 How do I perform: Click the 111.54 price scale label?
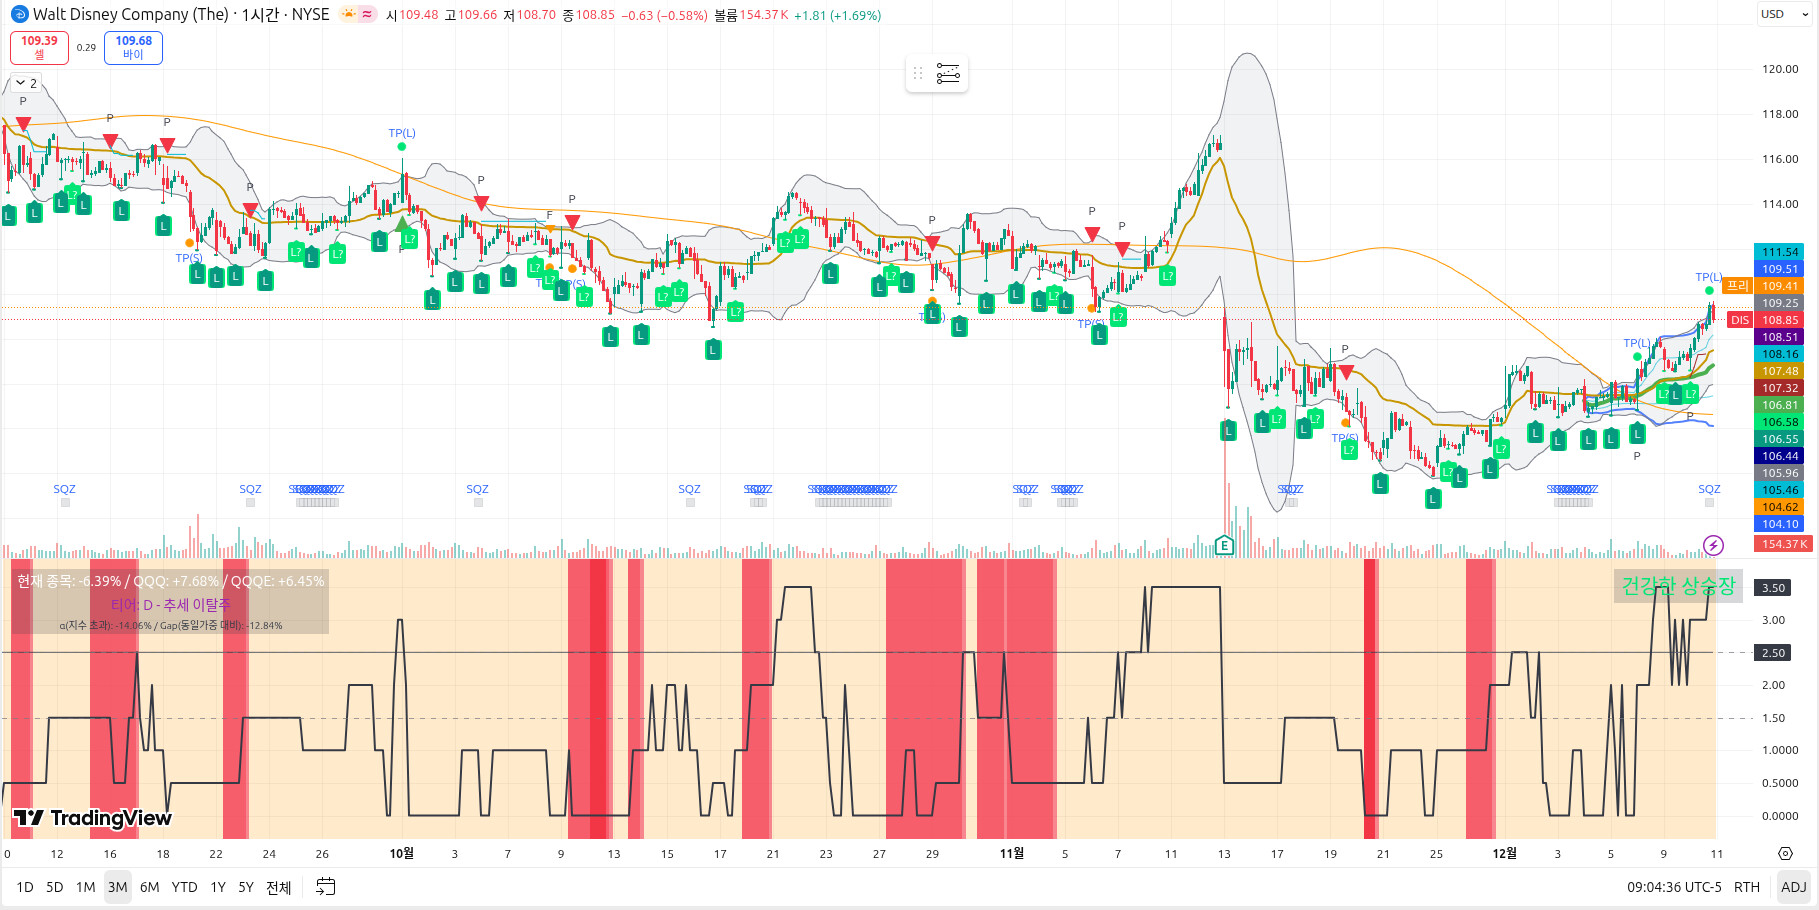(1780, 252)
